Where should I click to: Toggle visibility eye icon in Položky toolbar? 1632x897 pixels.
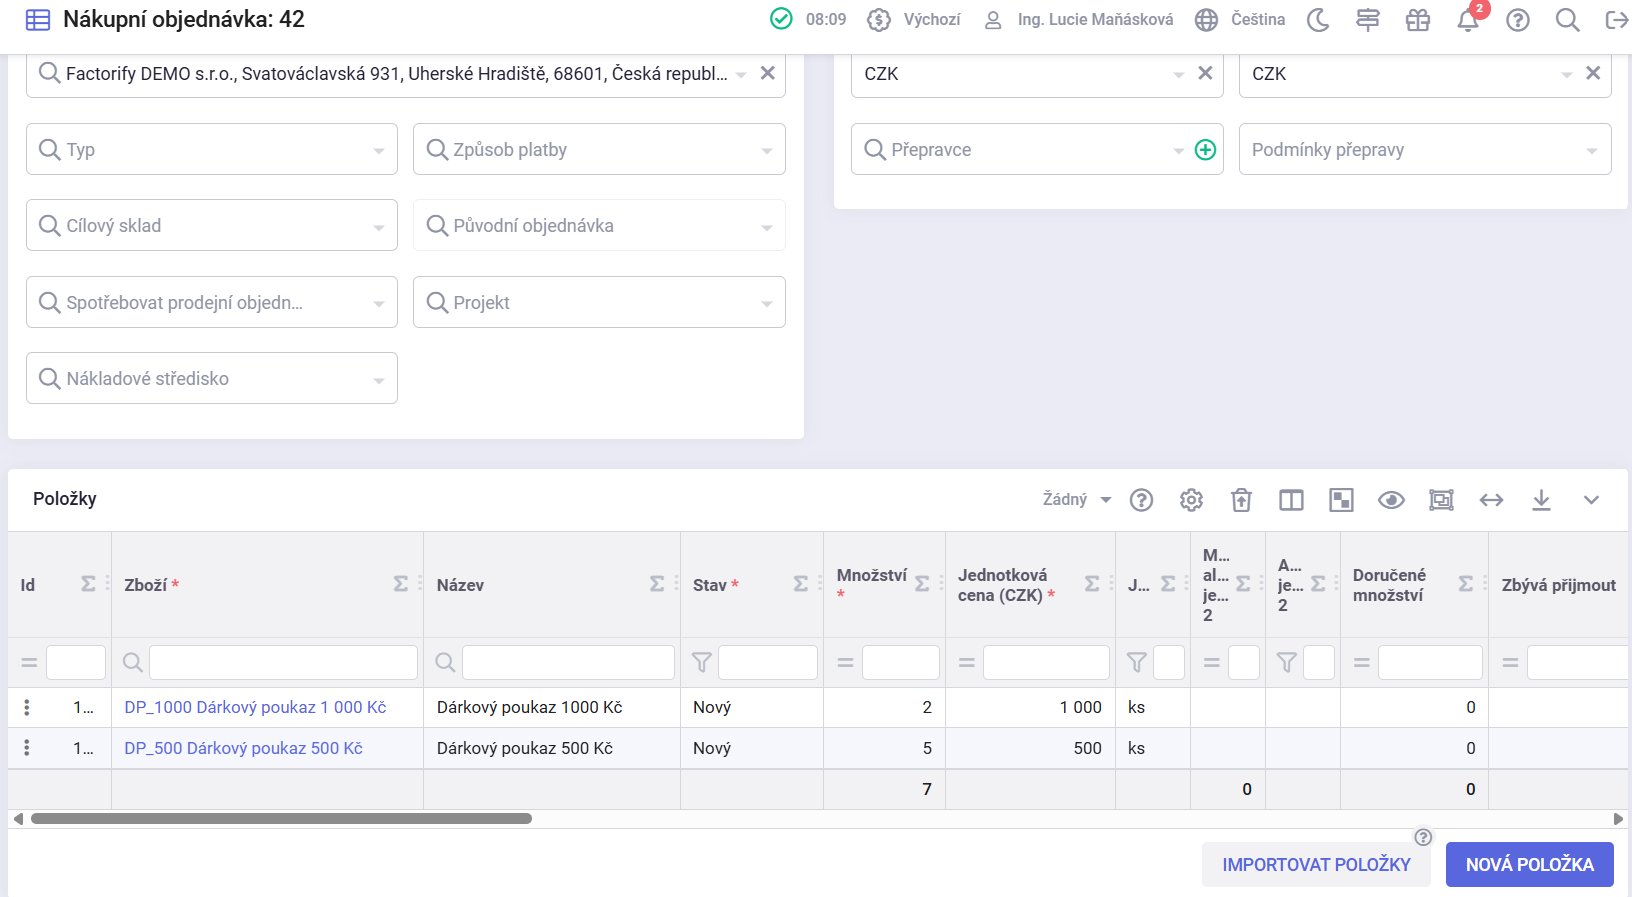point(1391,500)
